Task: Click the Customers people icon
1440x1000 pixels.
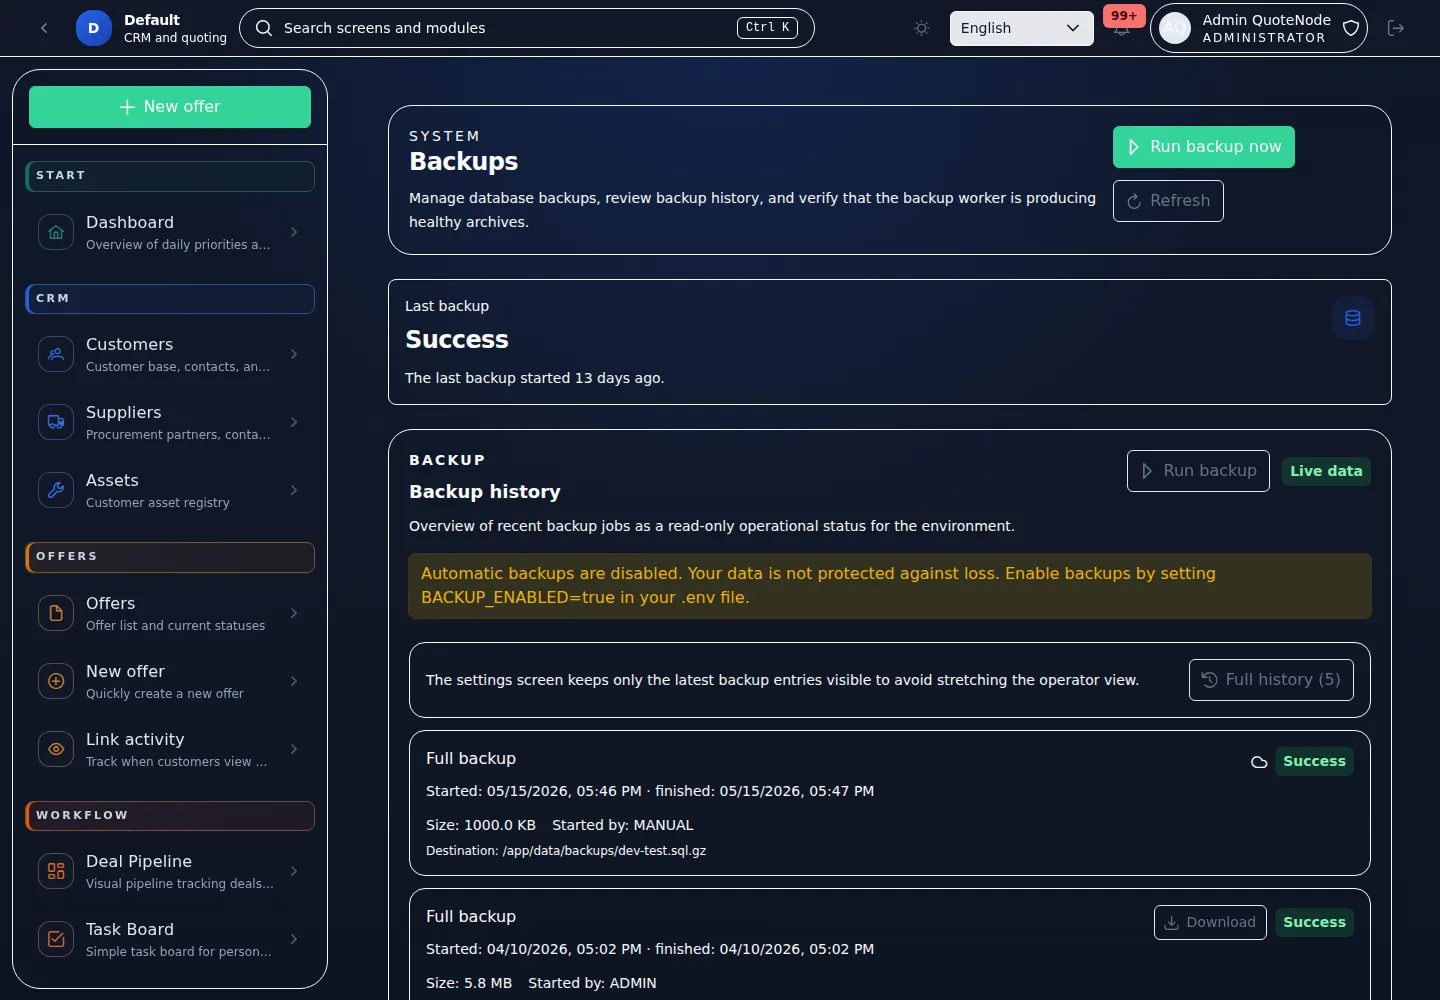Action: 56,354
